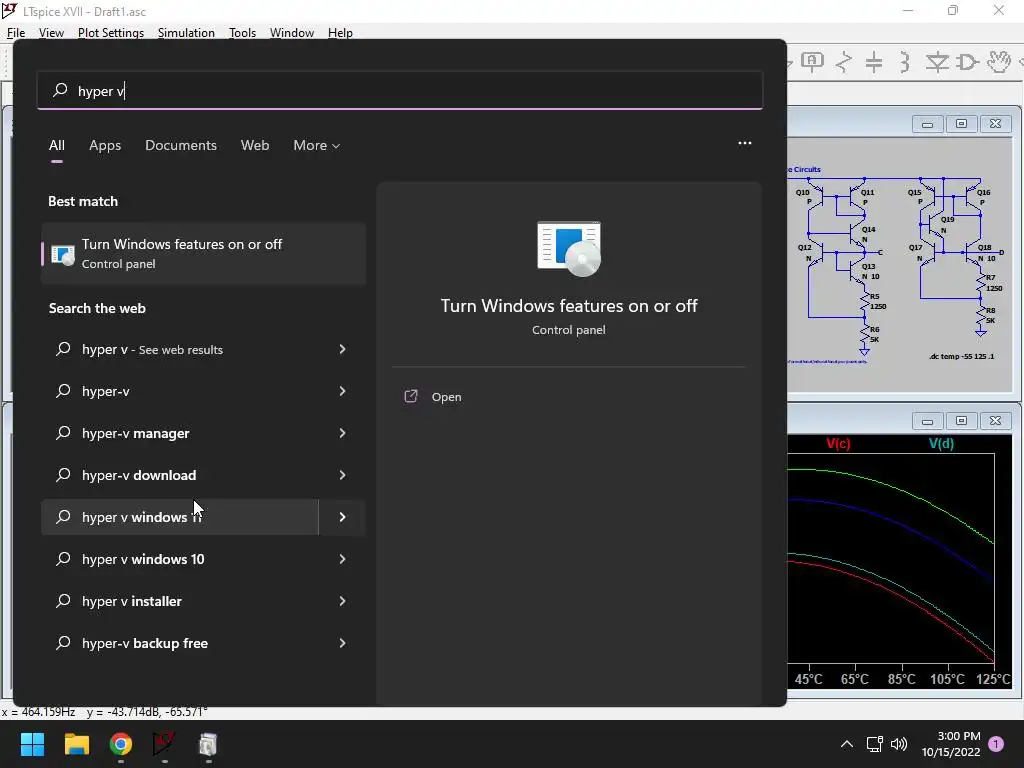1024x768 pixels.
Task: Switch to LTspice from taskbar
Action: pyautogui.click(x=164, y=744)
